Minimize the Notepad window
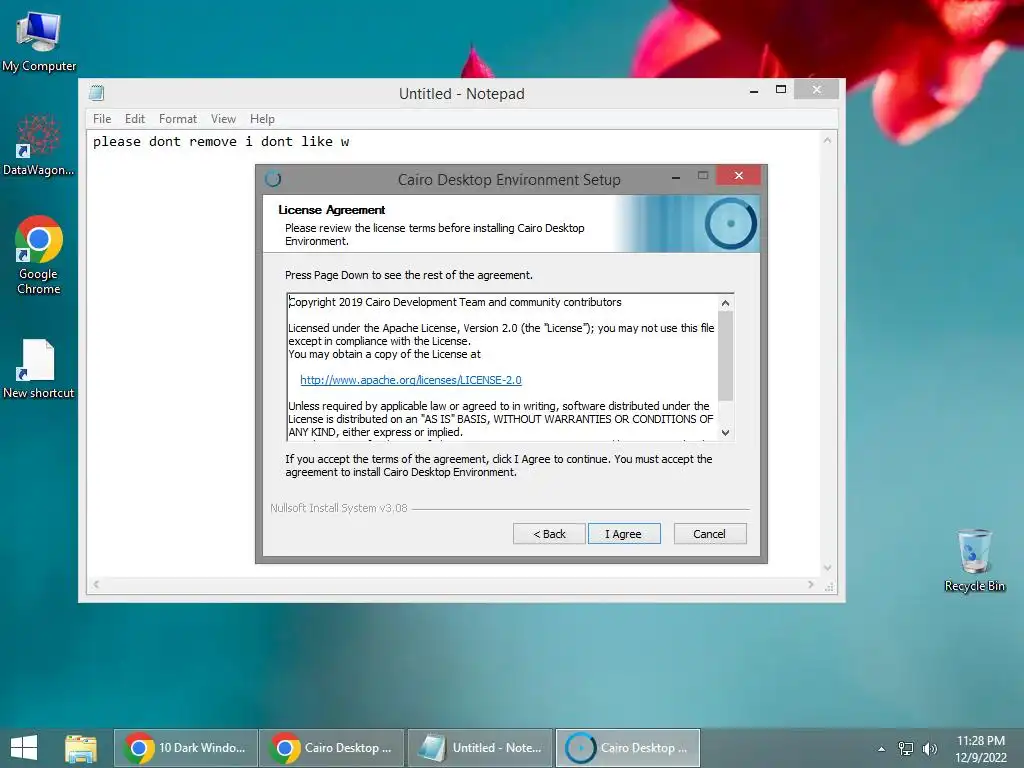The image size is (1024, 768). click(754, 91)
